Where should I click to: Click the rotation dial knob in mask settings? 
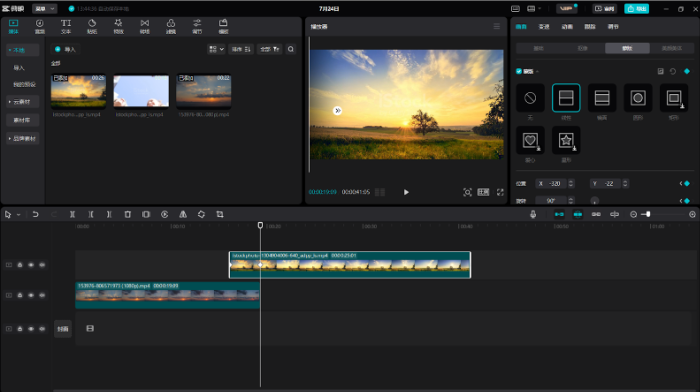[595, 201]
